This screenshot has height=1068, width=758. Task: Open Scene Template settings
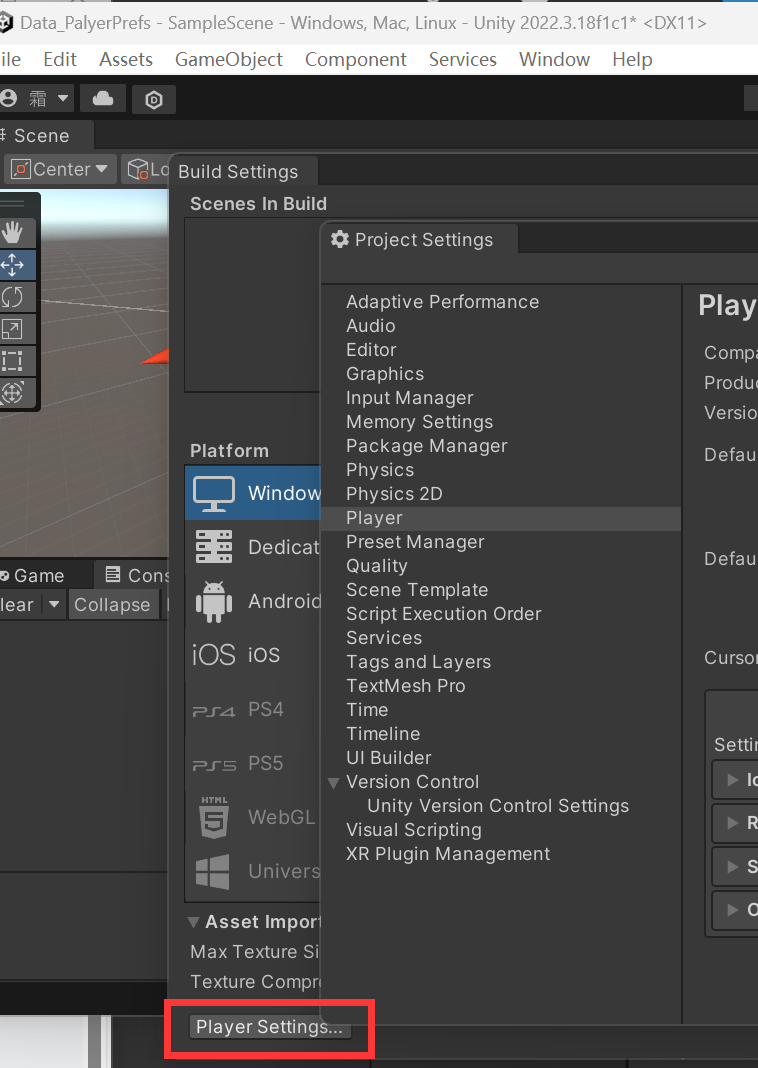coord(417,590)
